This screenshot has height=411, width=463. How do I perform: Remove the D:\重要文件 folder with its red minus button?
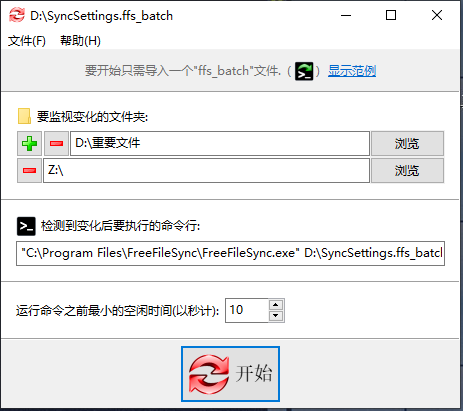[x=56, y=144]
